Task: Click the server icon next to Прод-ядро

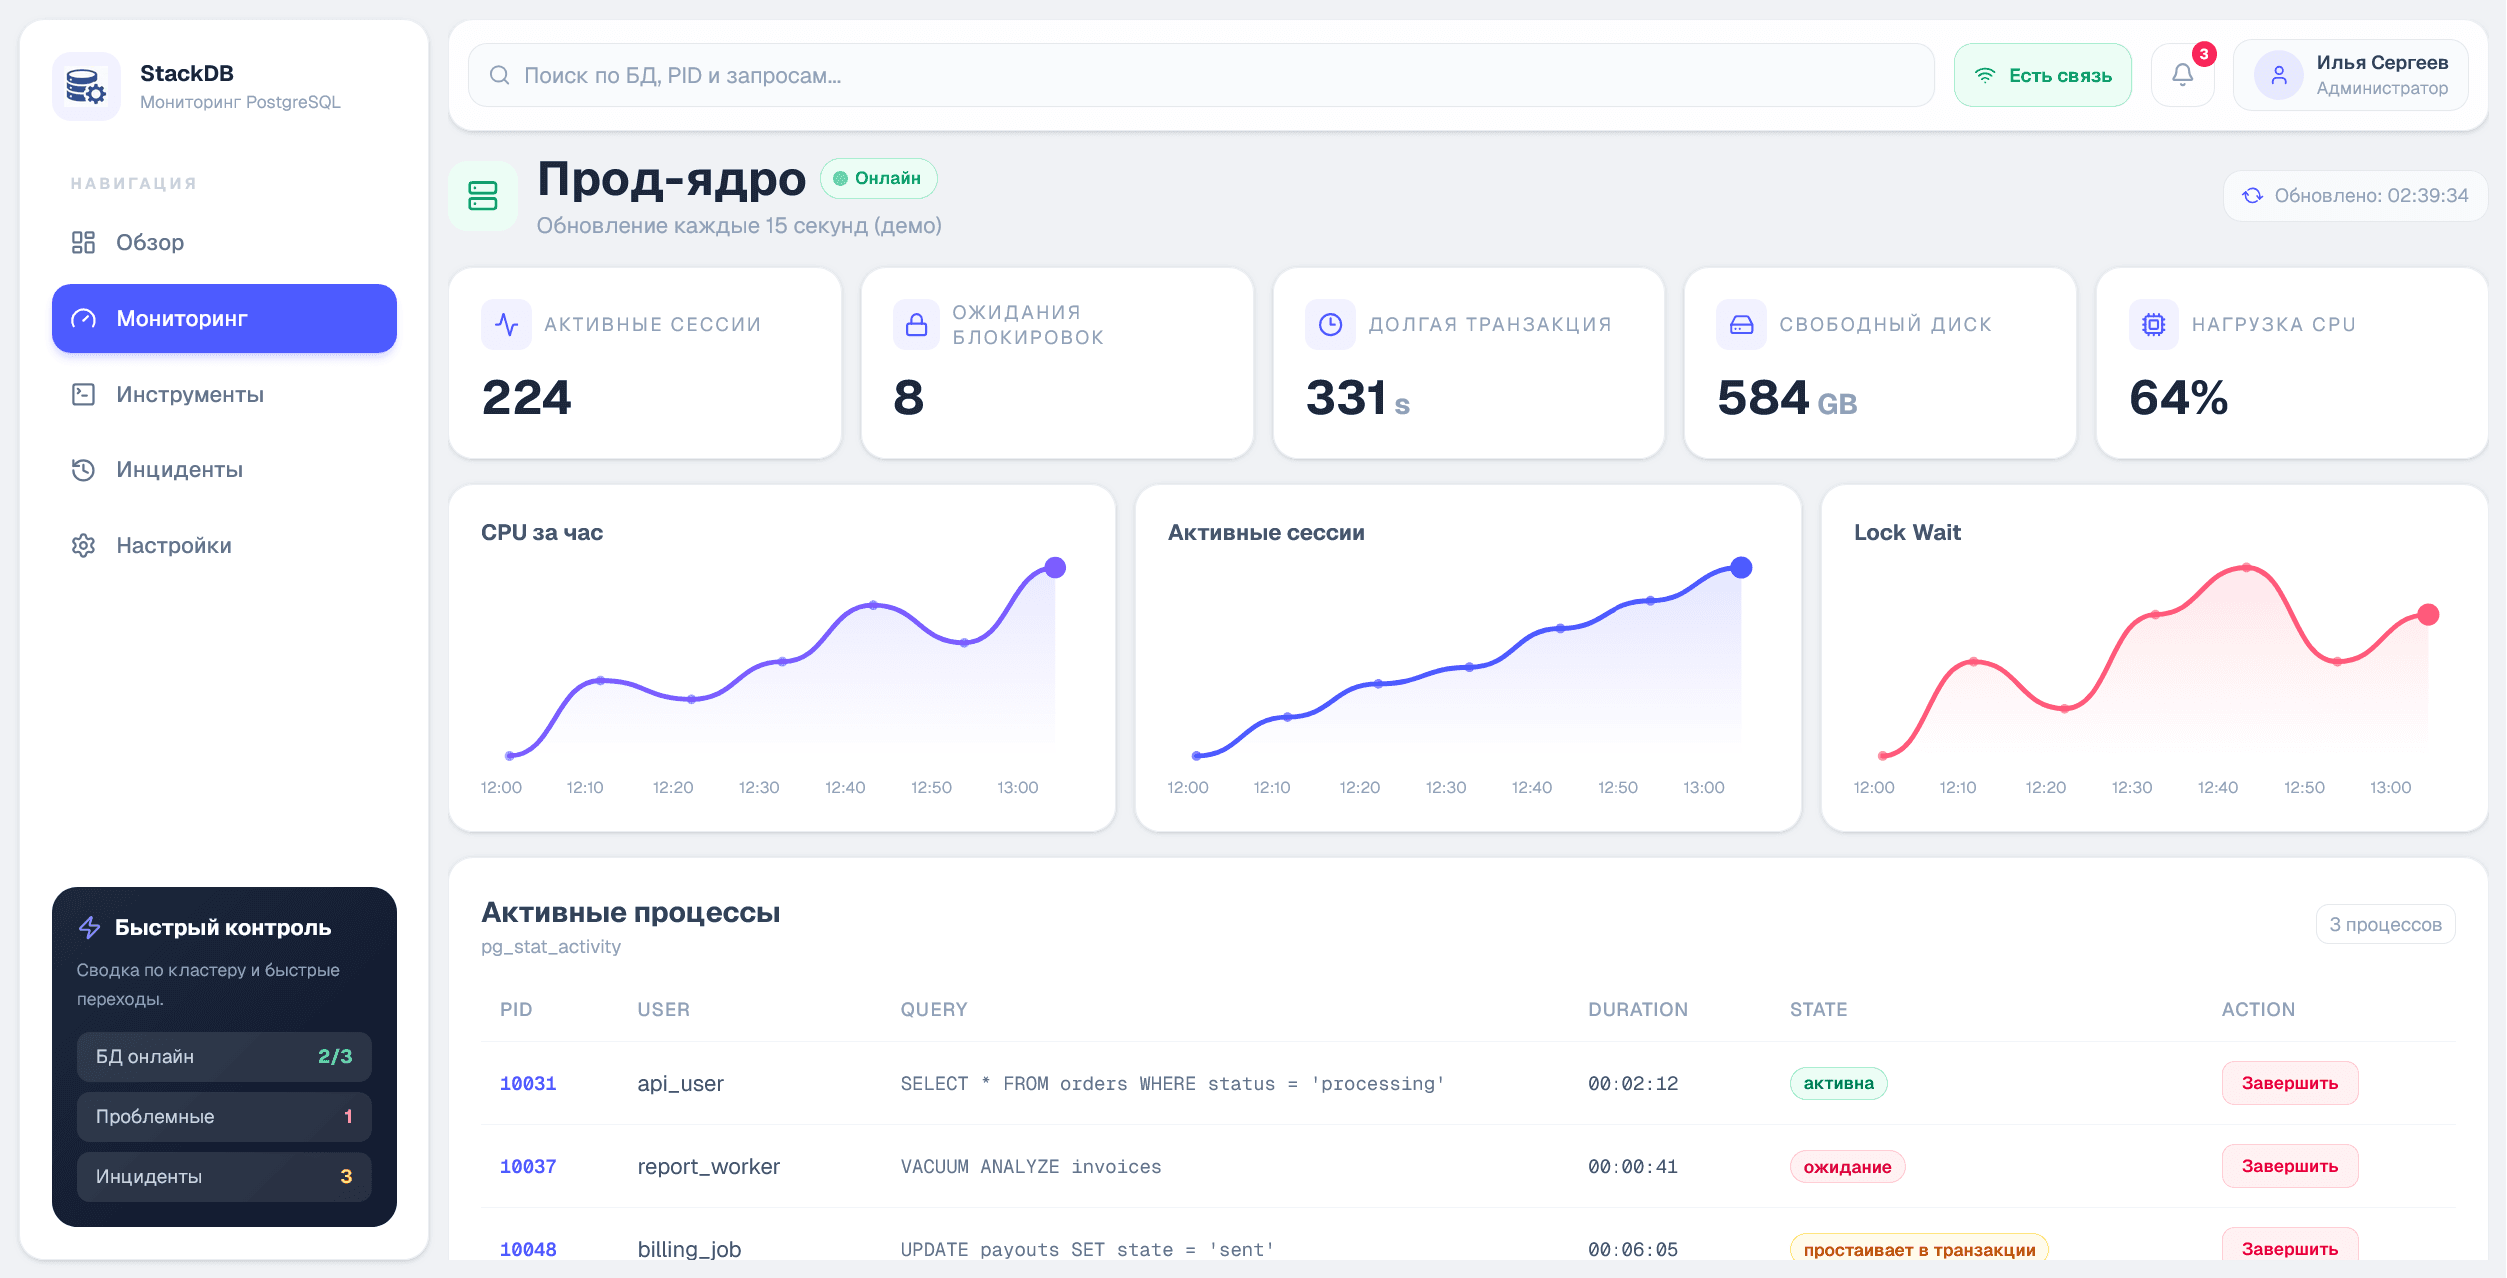Action: coord(484,196)
